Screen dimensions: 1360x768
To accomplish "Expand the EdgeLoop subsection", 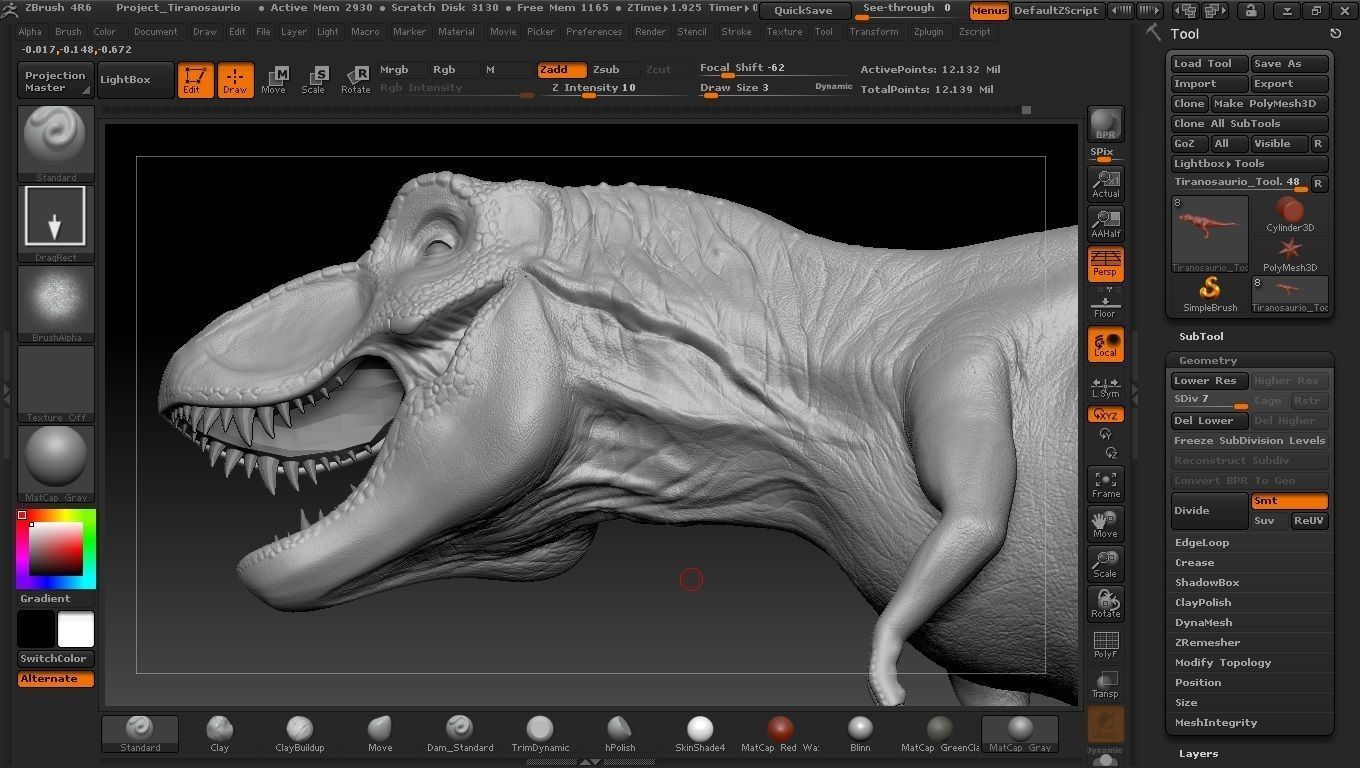I will [x=1202, y=543].
